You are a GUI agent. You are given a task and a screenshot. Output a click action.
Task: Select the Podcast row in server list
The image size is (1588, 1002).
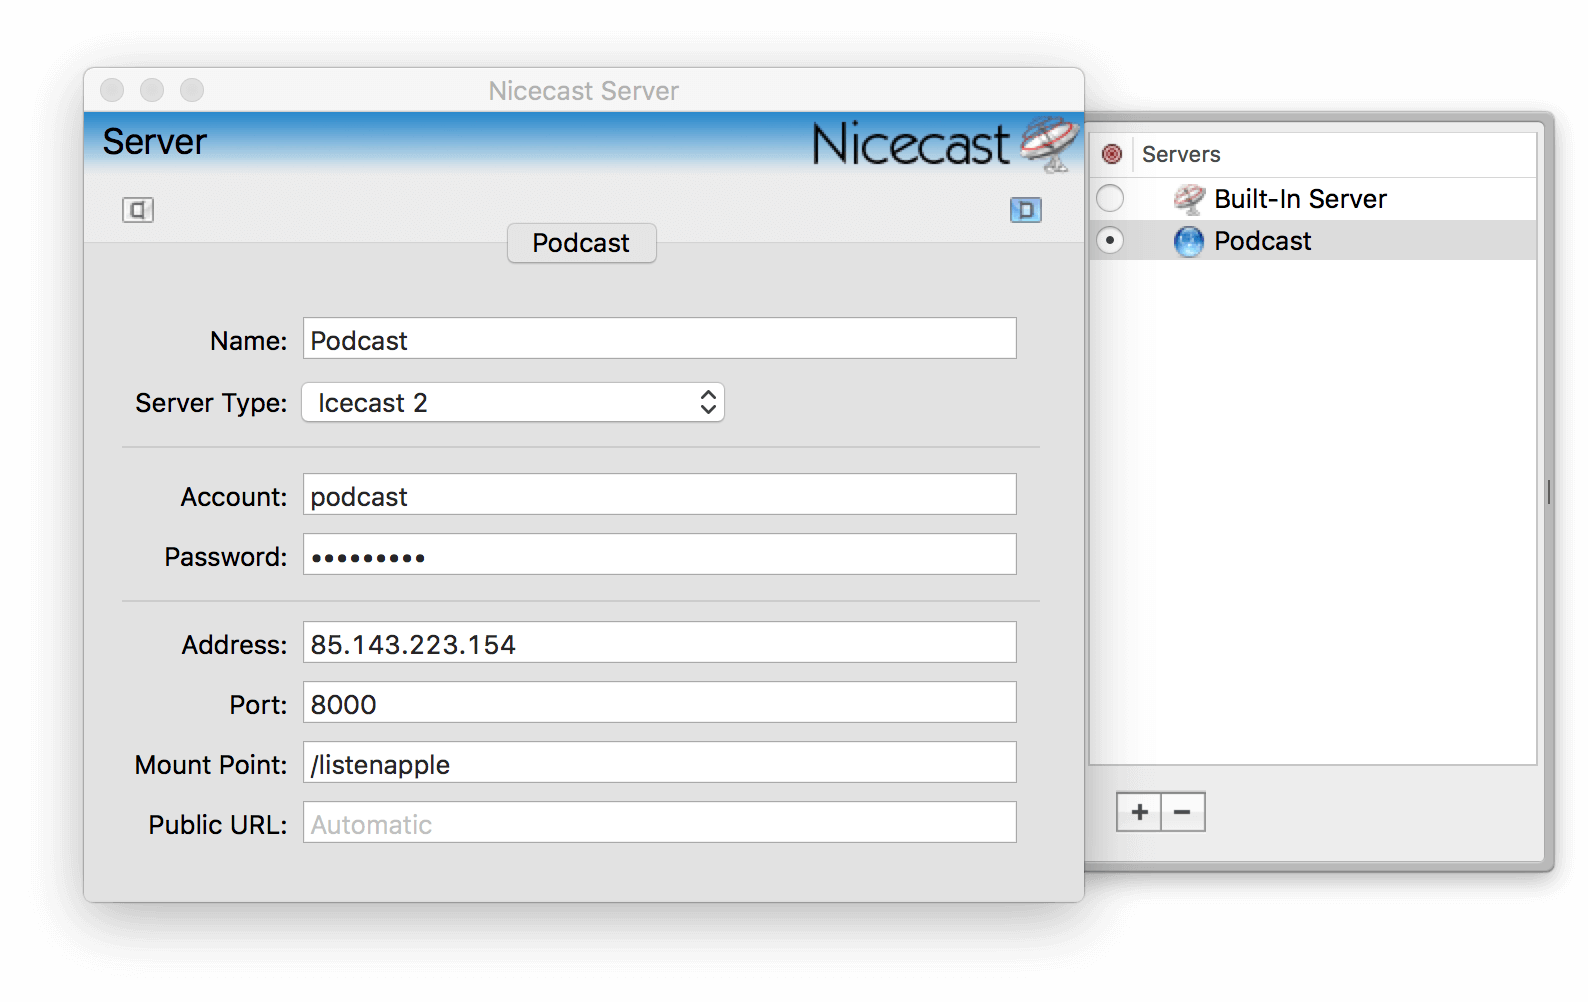pos(1313,241)
